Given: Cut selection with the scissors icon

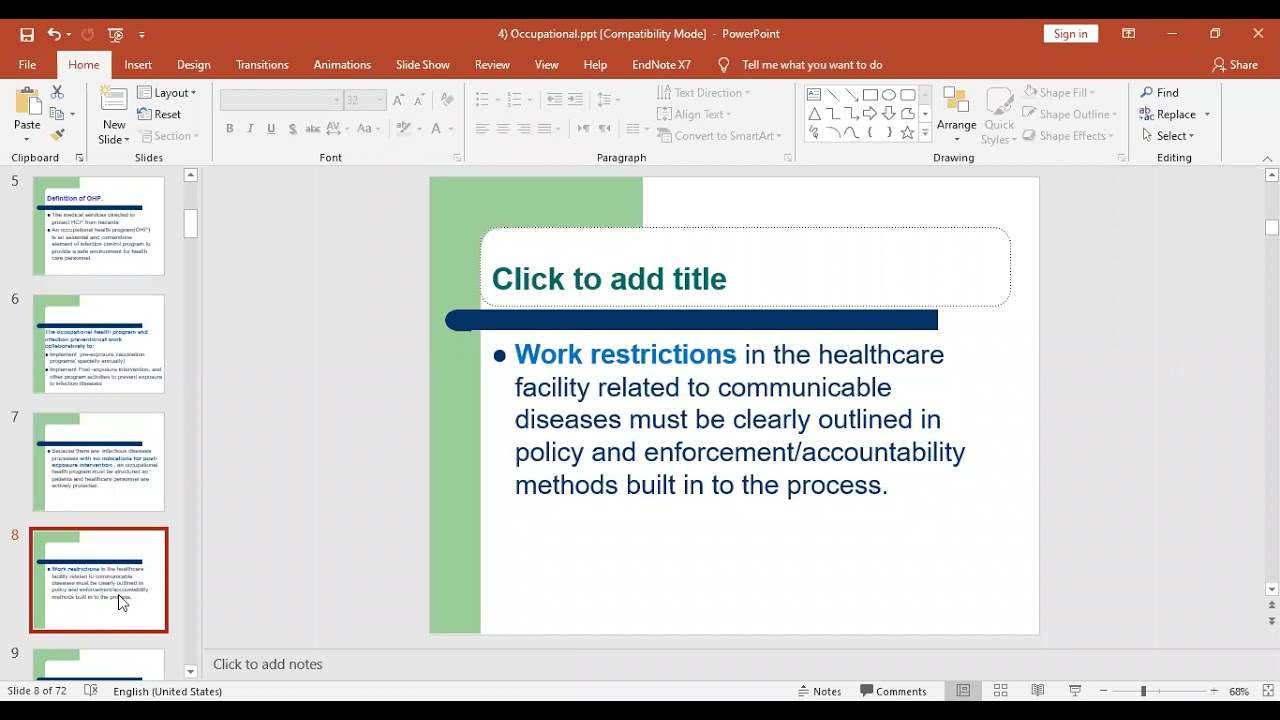Looking at the screenshot, I should point(57,92).
